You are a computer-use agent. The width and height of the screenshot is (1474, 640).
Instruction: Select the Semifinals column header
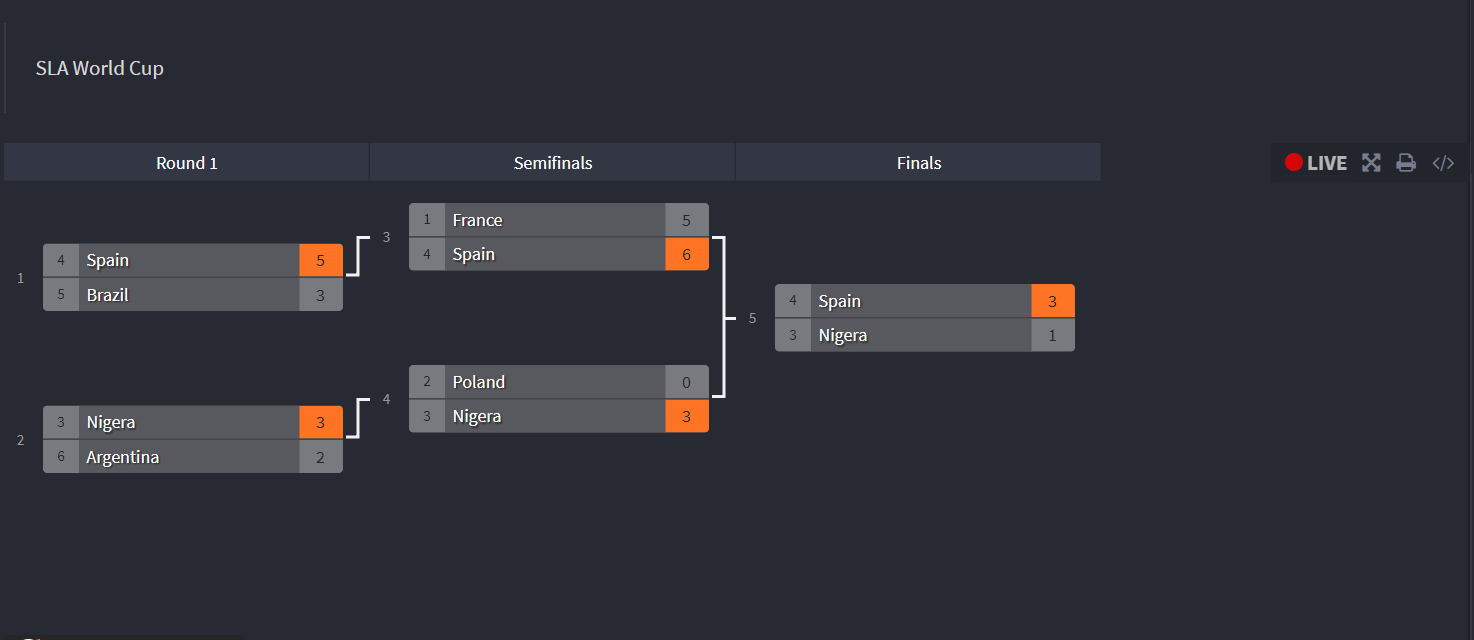click(553, 163)
